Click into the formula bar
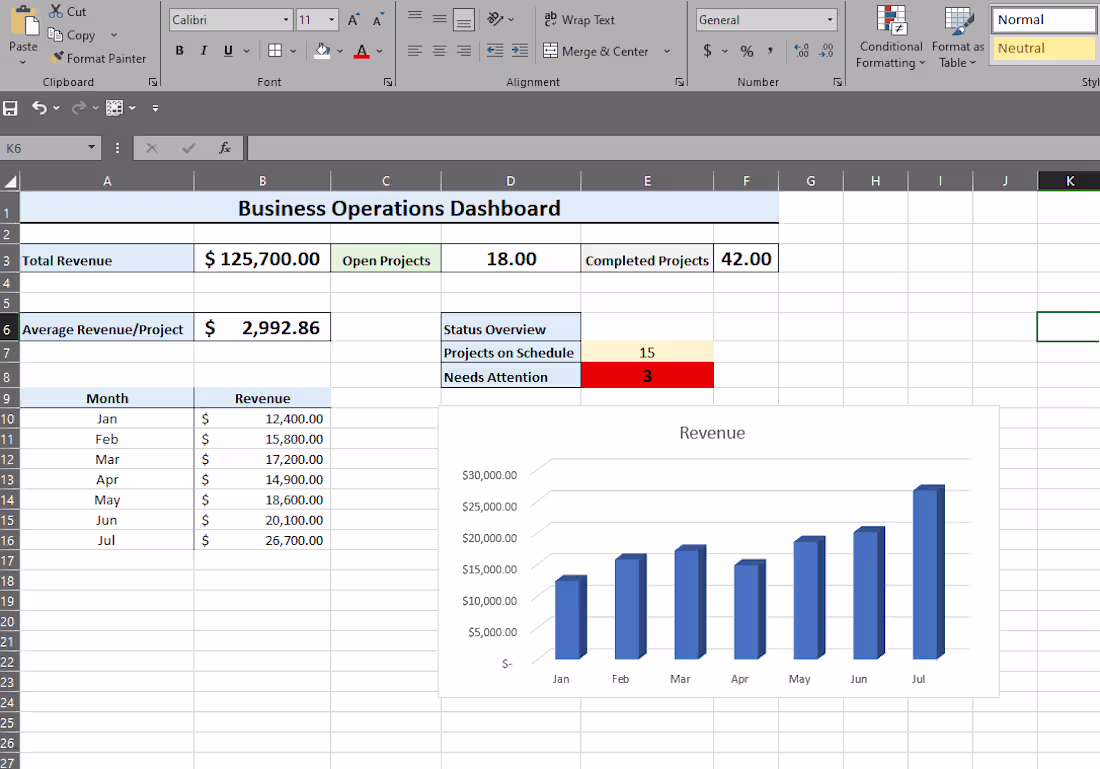Viewport: 1100px width, 769px height. click(x=673, y=148)
